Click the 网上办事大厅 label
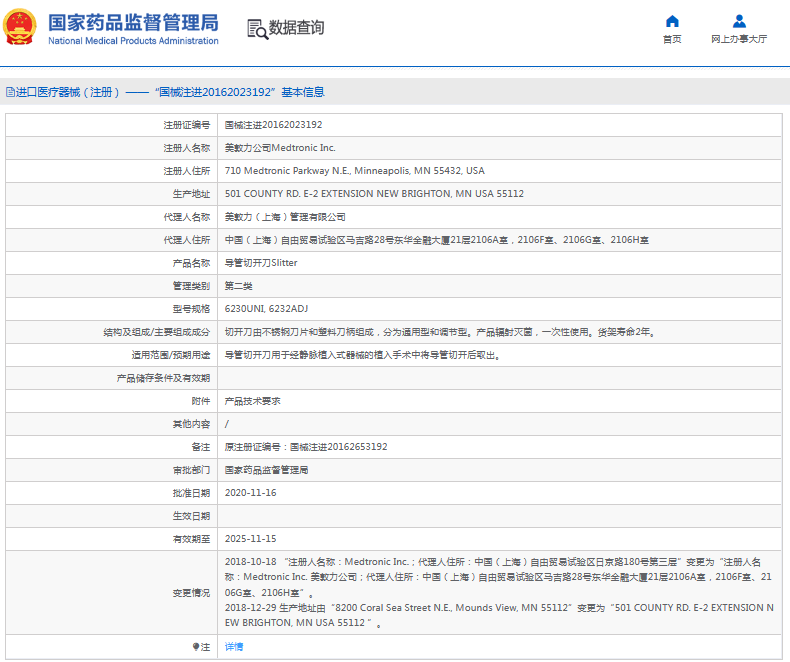The height and width of the screenshot is (662, 790). (x=739, y=39)
